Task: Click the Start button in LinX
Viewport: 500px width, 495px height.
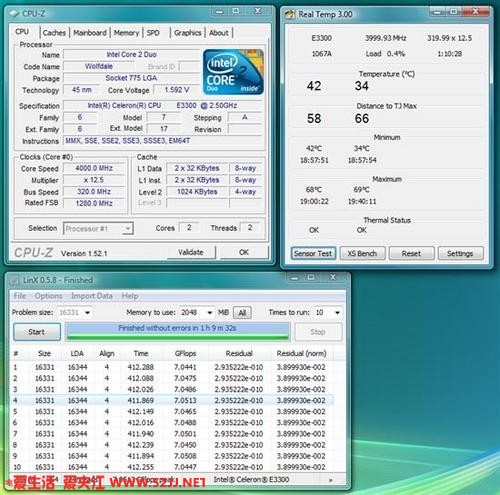Action: (37, 332)
